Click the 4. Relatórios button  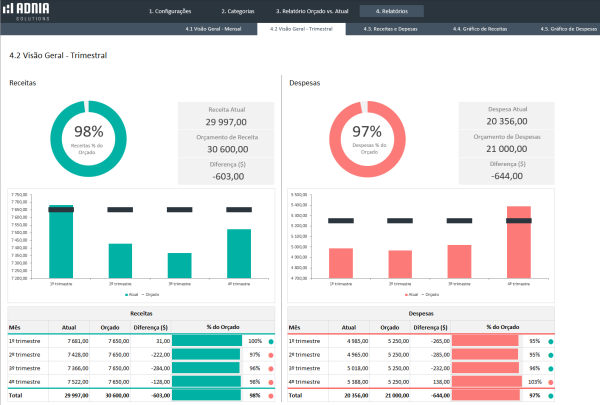coord(391,11)
